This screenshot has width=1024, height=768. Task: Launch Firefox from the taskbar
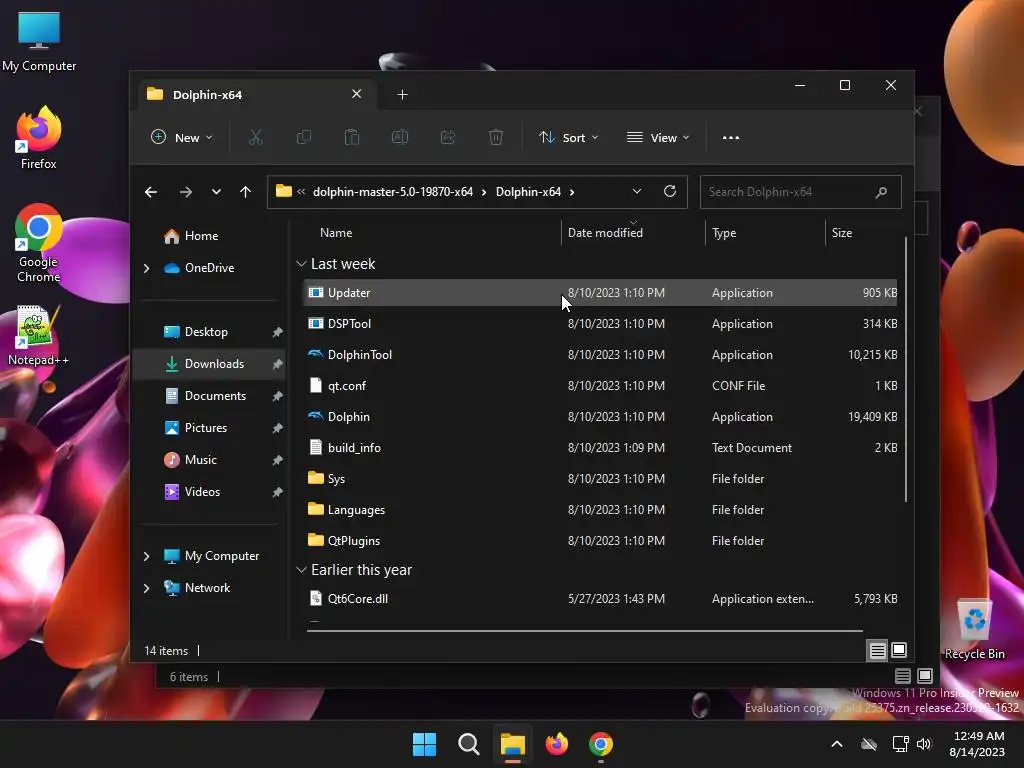tap(556, 744)
